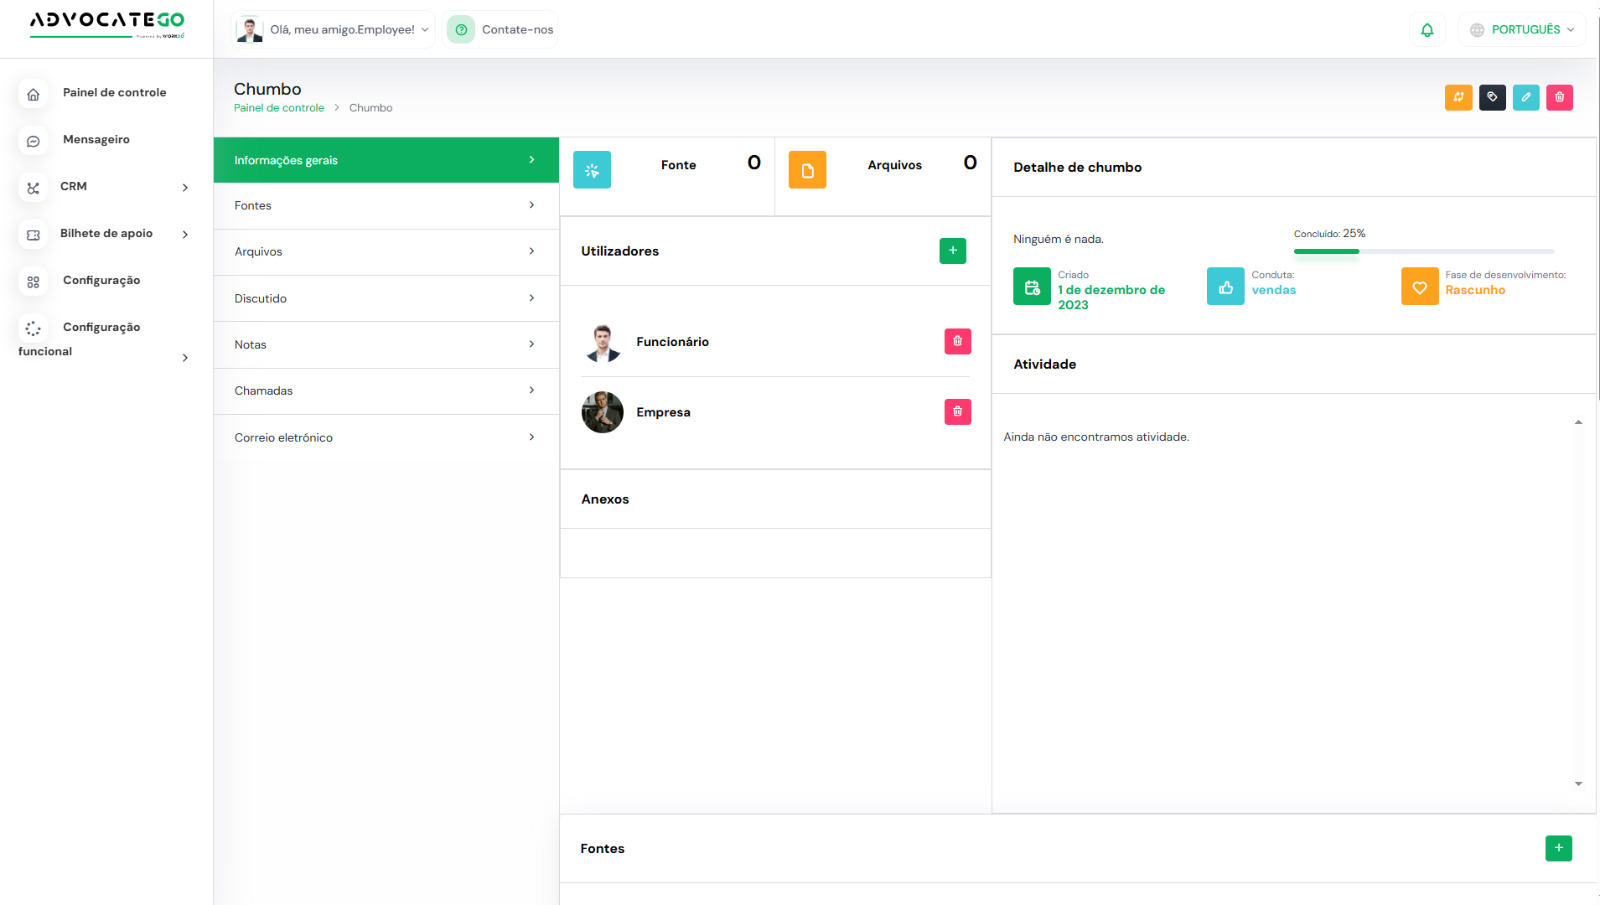
Task: Select the Notas section tab
Action: point(386,345)
